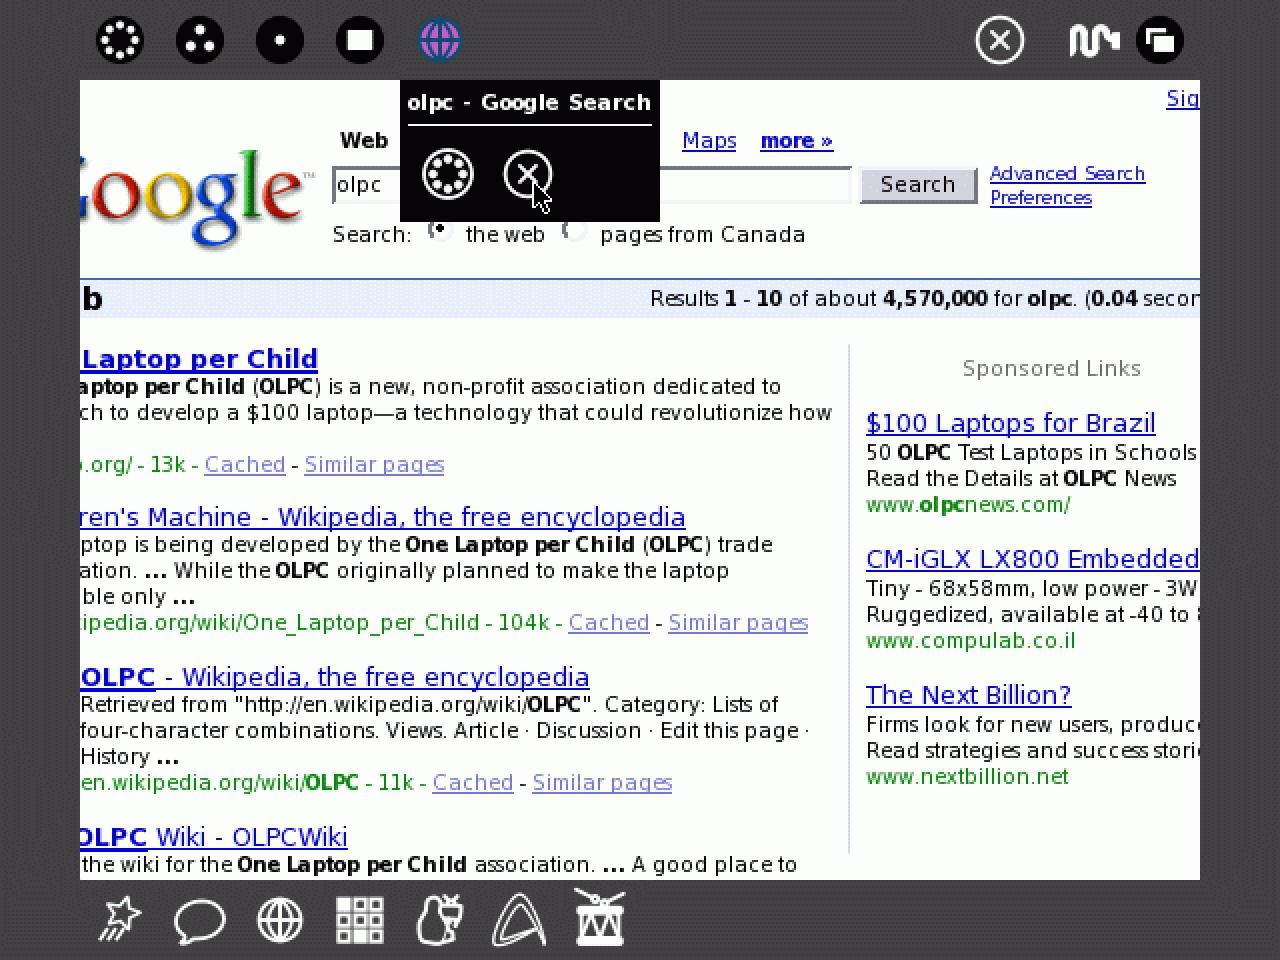The height and width of the screenshot is (960, 1280).
Task: Click the 'olpc - Google Search' popup title
Action: coord(529,103)
